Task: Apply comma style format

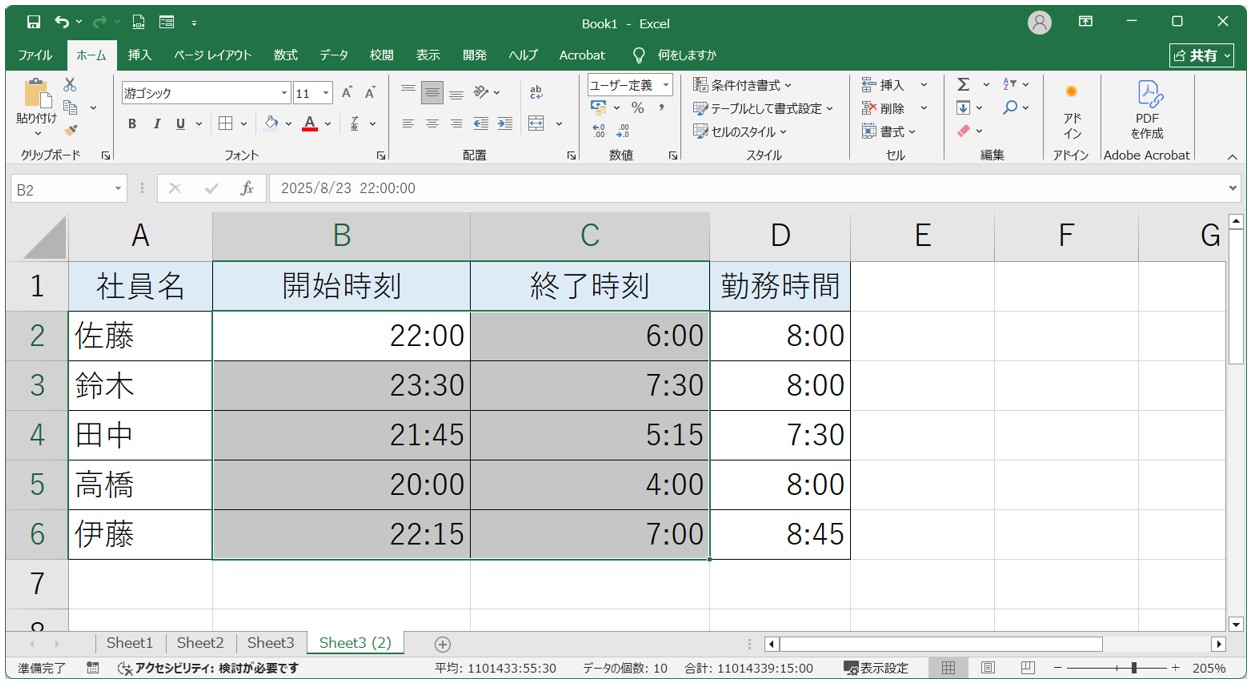Action: (x=661, y=108)
